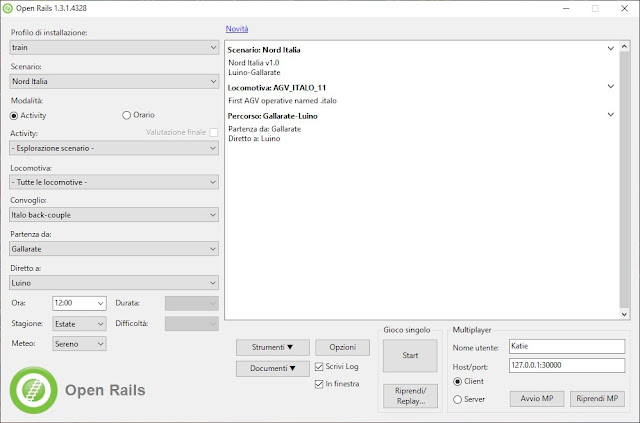This screenshot has height=423, width=640.
Task: Open the Activity dropdown Esplorazione scenario
Action: click(x=114, y=148)
